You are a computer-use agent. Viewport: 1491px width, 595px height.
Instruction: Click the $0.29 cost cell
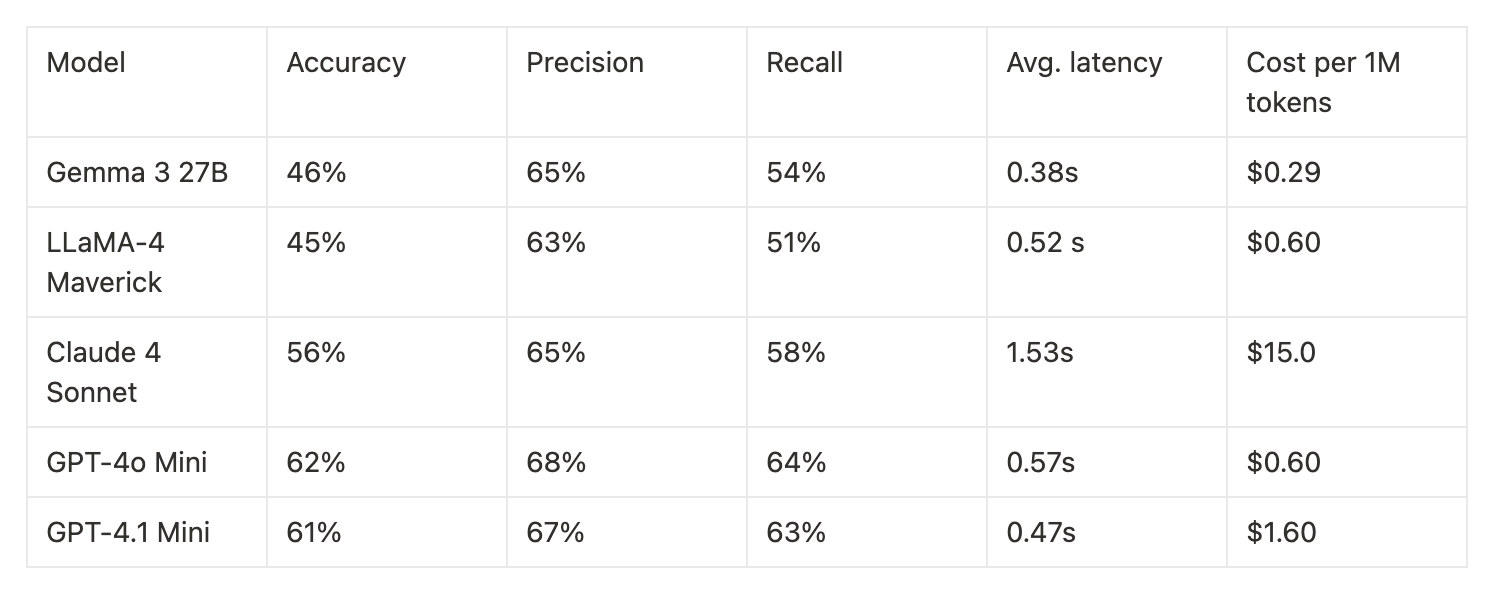tap(1347, 172)
